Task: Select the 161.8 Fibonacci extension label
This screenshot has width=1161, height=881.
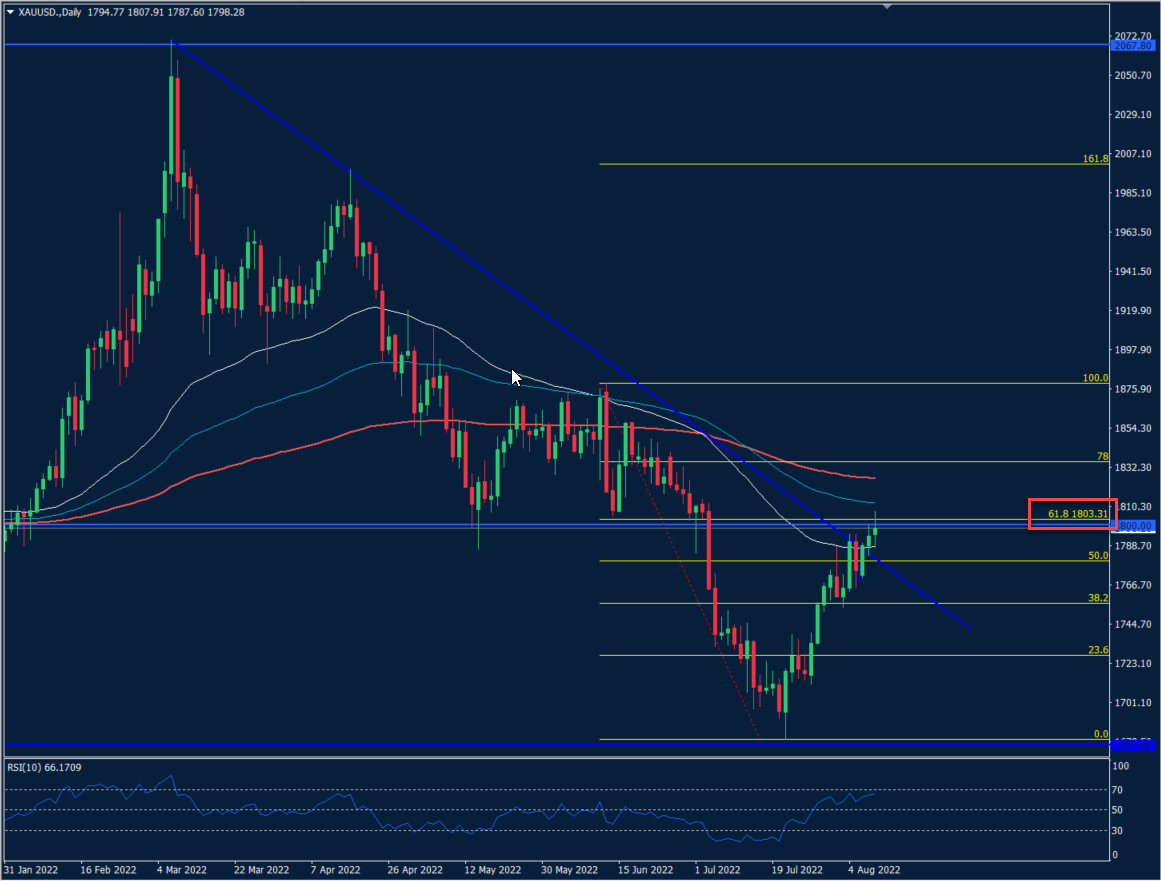Action: click(1095, 158)
